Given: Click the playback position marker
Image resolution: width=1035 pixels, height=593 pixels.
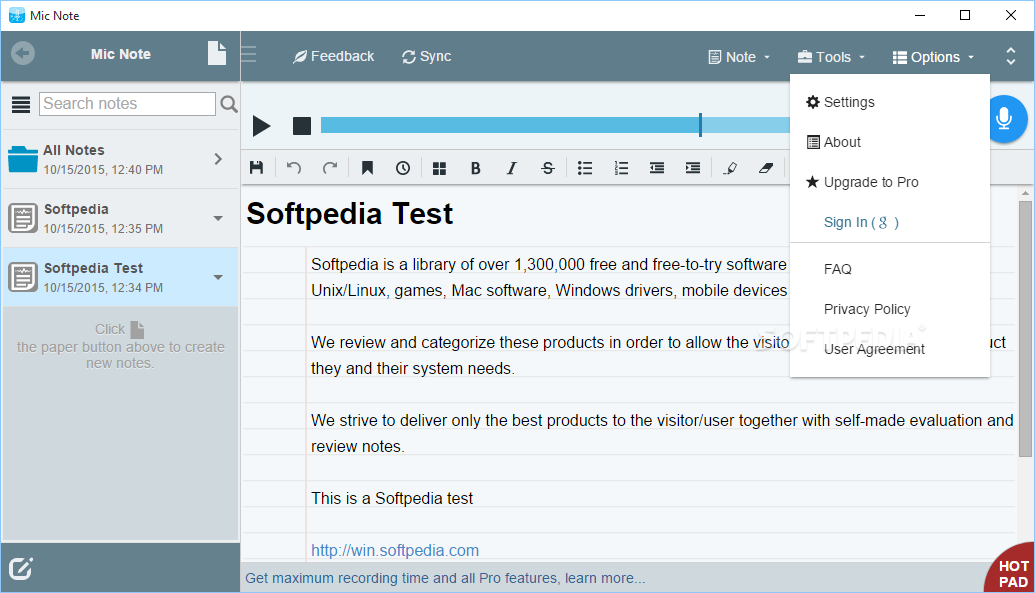Looking at the screenshot, I should [700, 125].
